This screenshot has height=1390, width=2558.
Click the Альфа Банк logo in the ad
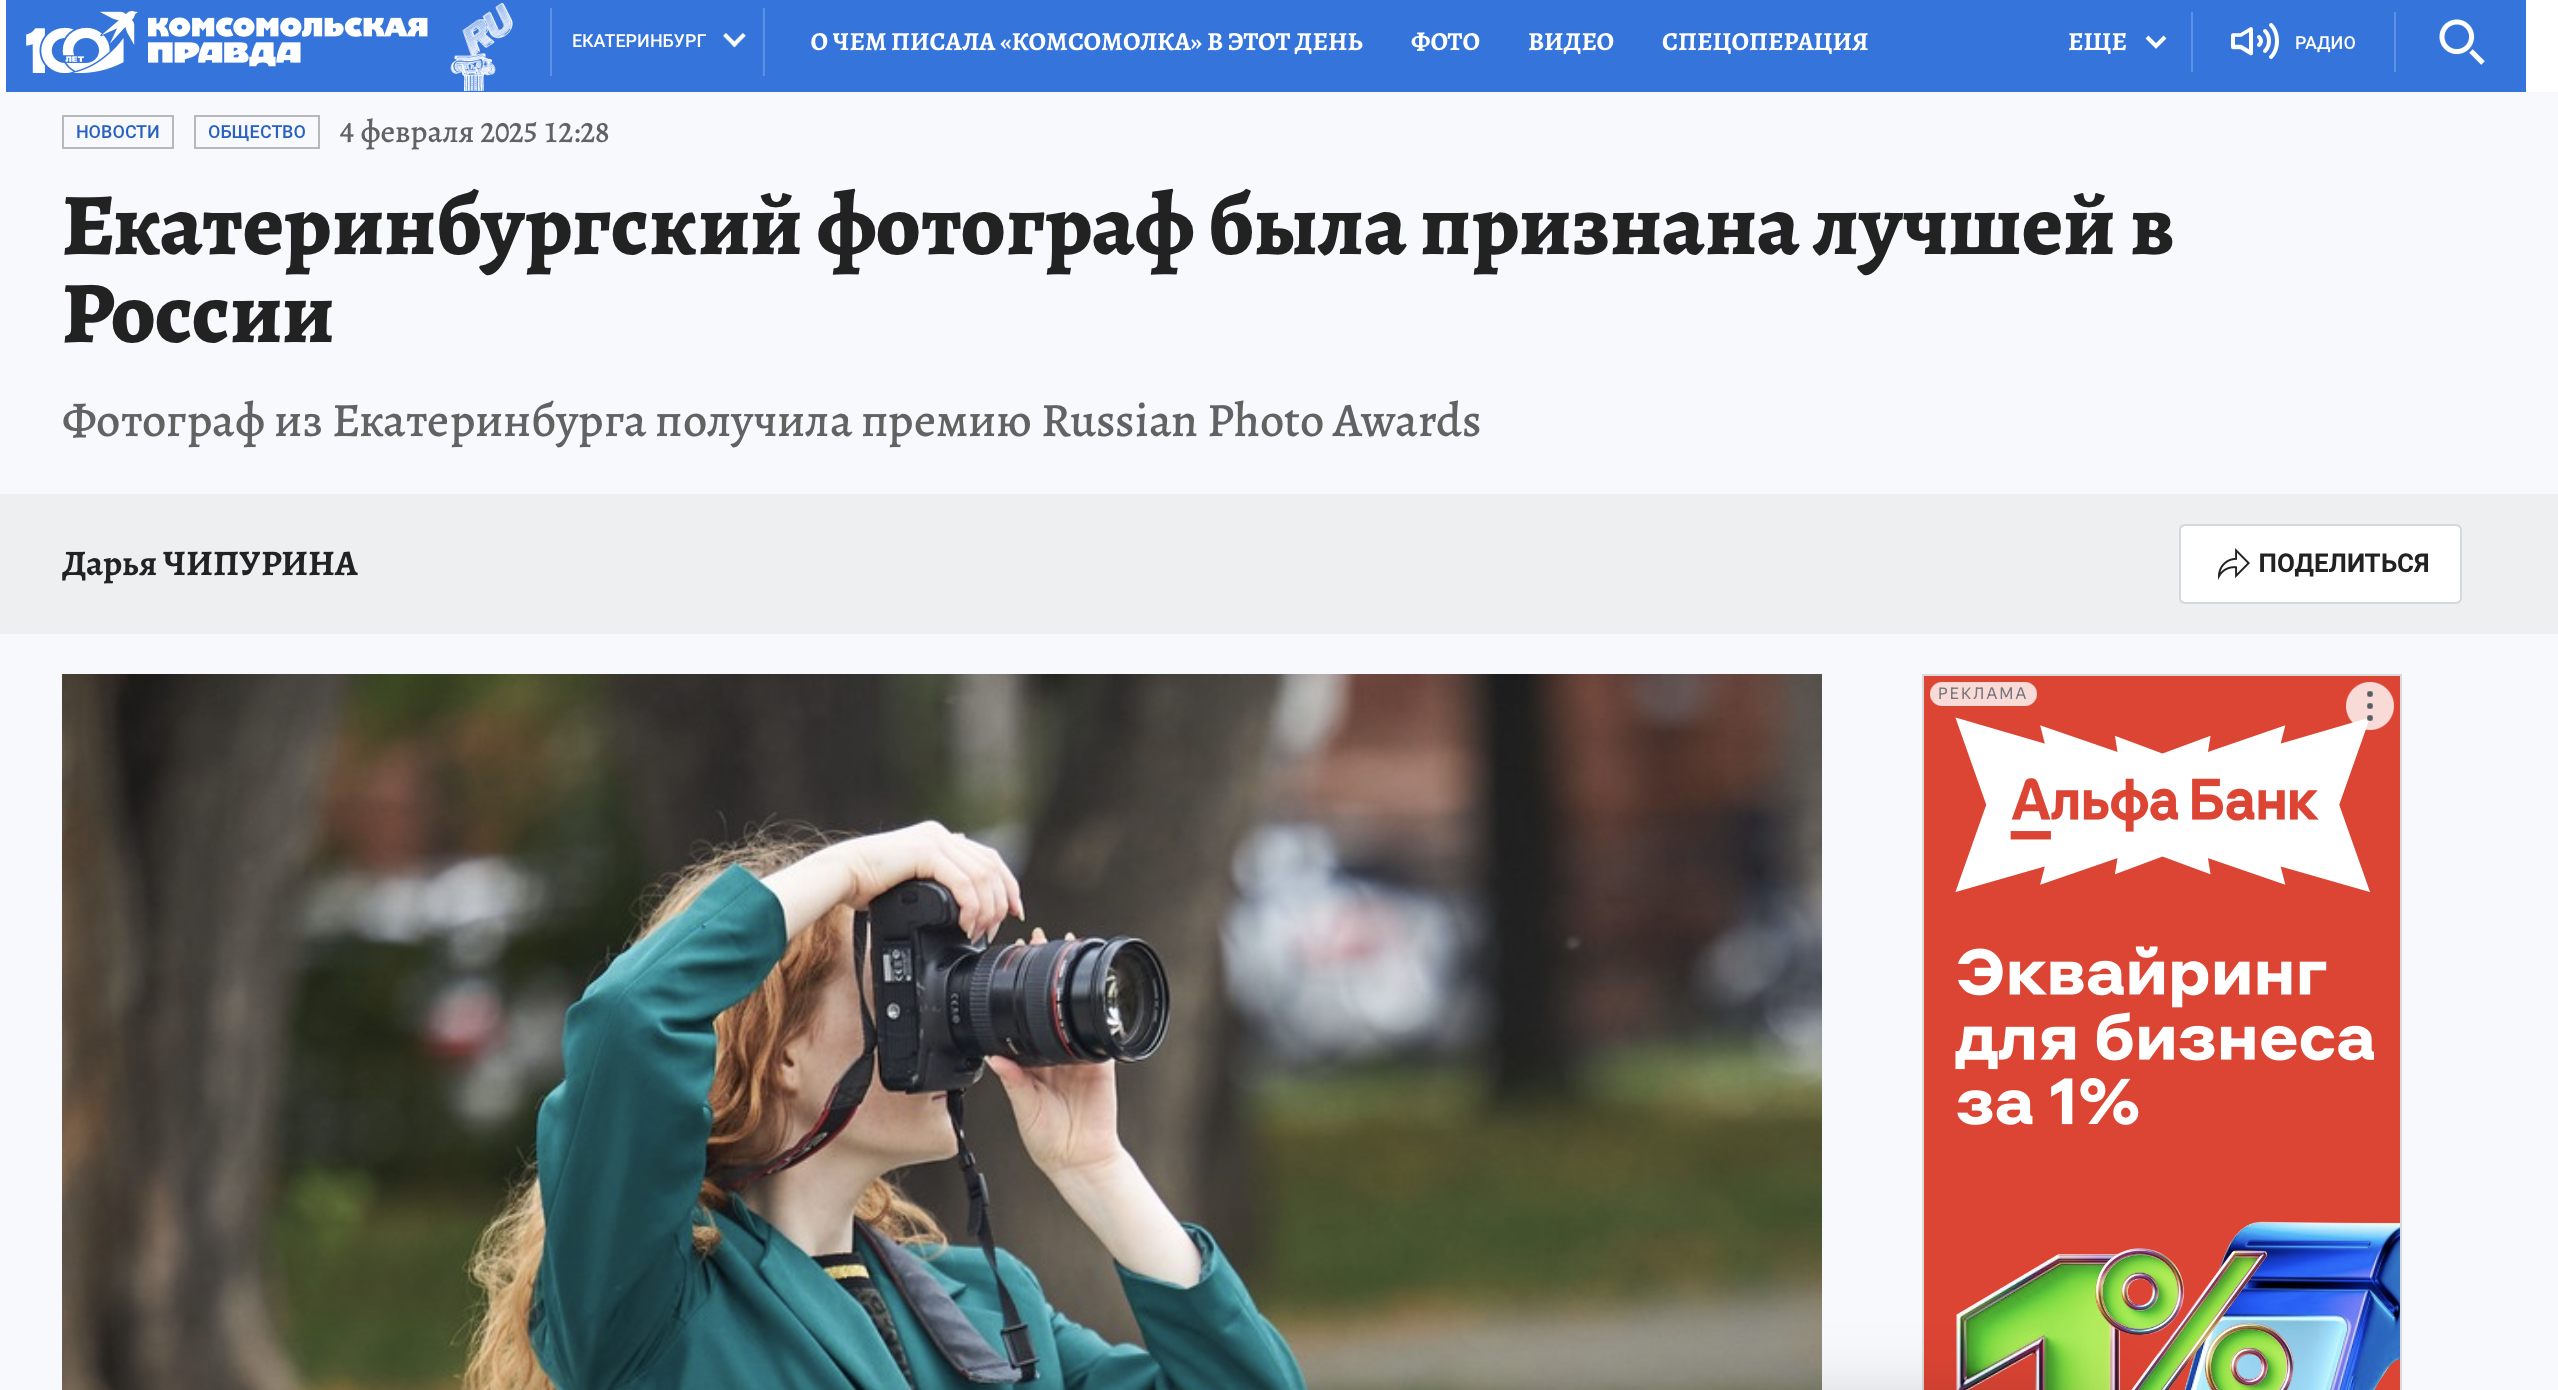pyautogui.click(x=2163, y=803)
